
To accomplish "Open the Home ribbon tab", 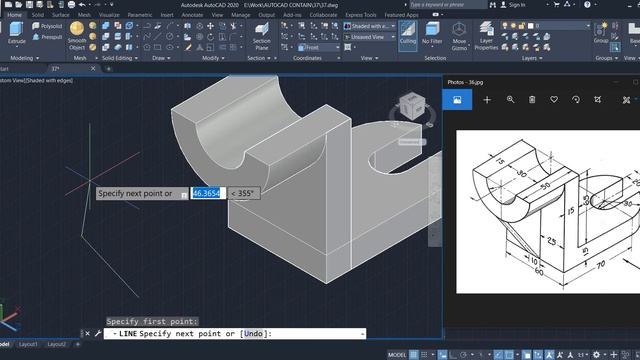I will point(14,15).
